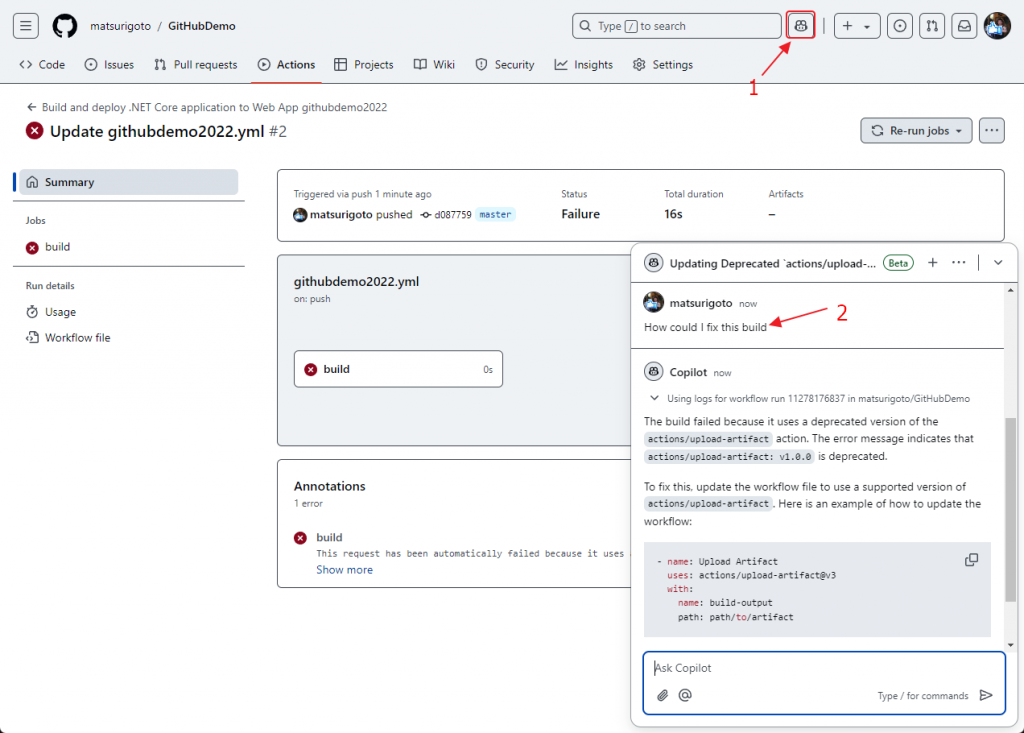Viewport: 1024px width, 733px height.
Task: Send the Copilot message arrow
Action: (986, 695)
